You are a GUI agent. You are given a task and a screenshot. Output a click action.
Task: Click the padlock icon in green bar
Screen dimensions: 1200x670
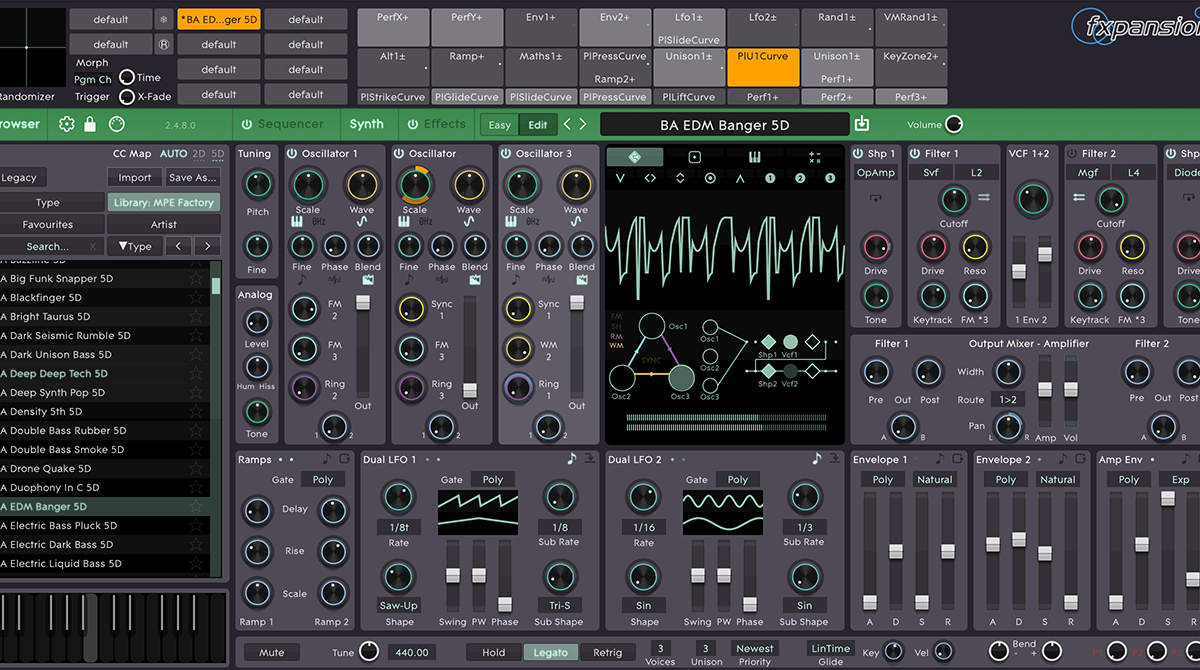click(90, 124)
